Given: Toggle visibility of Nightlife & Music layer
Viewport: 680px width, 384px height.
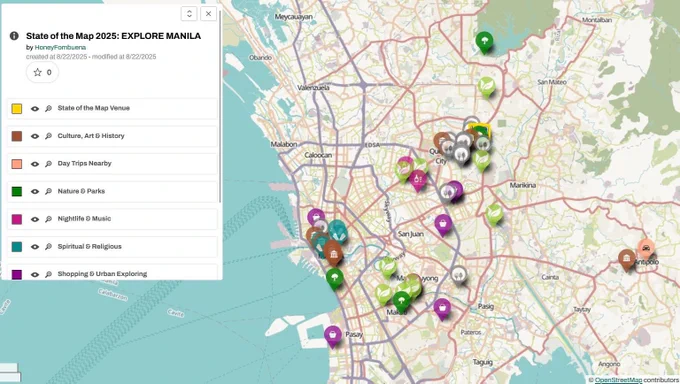Looking at the screenshot, I should 35,219.
